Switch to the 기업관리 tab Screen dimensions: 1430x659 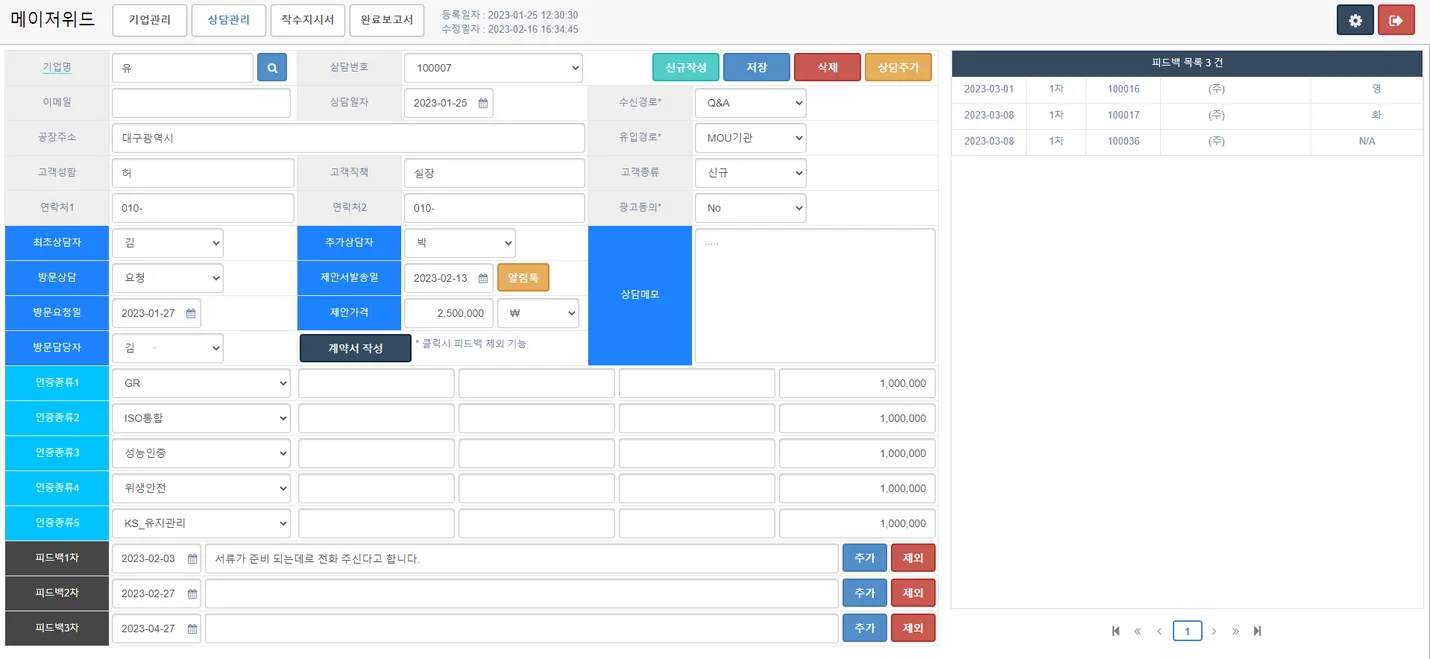(149, 20)
